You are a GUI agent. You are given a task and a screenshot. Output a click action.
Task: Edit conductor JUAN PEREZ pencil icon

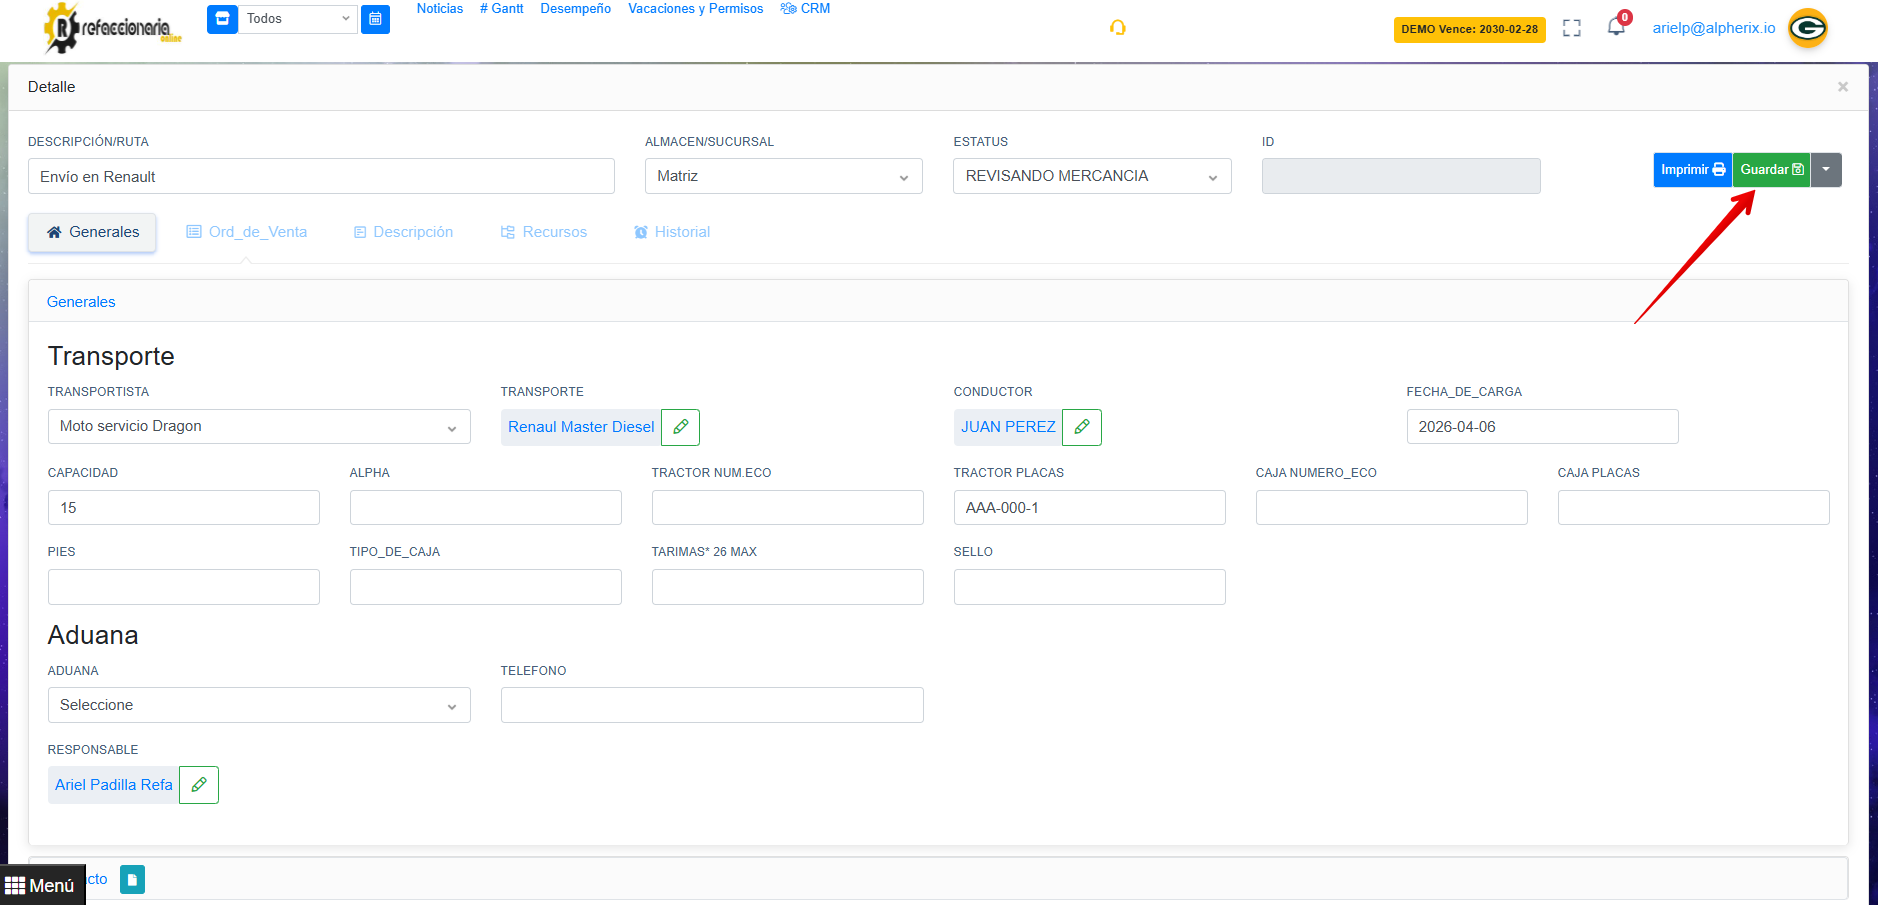[1081, 427]
